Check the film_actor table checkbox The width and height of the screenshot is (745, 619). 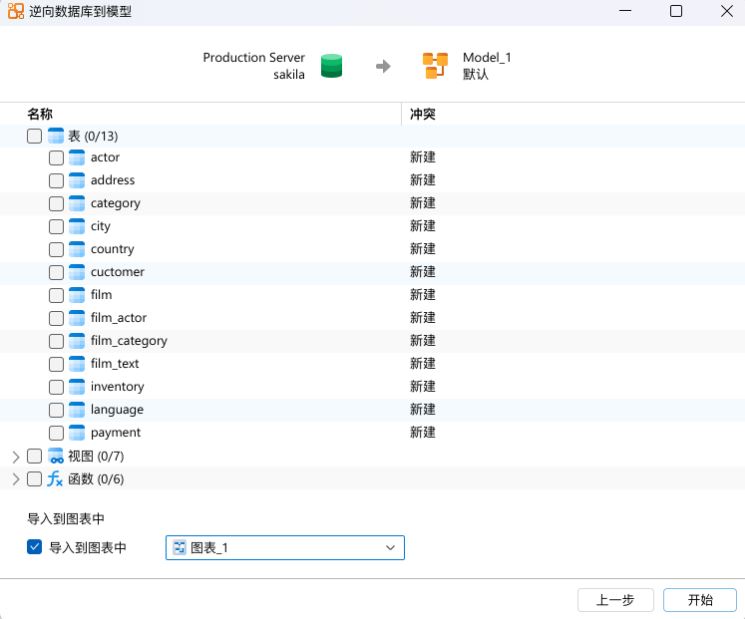click(56, 318)
